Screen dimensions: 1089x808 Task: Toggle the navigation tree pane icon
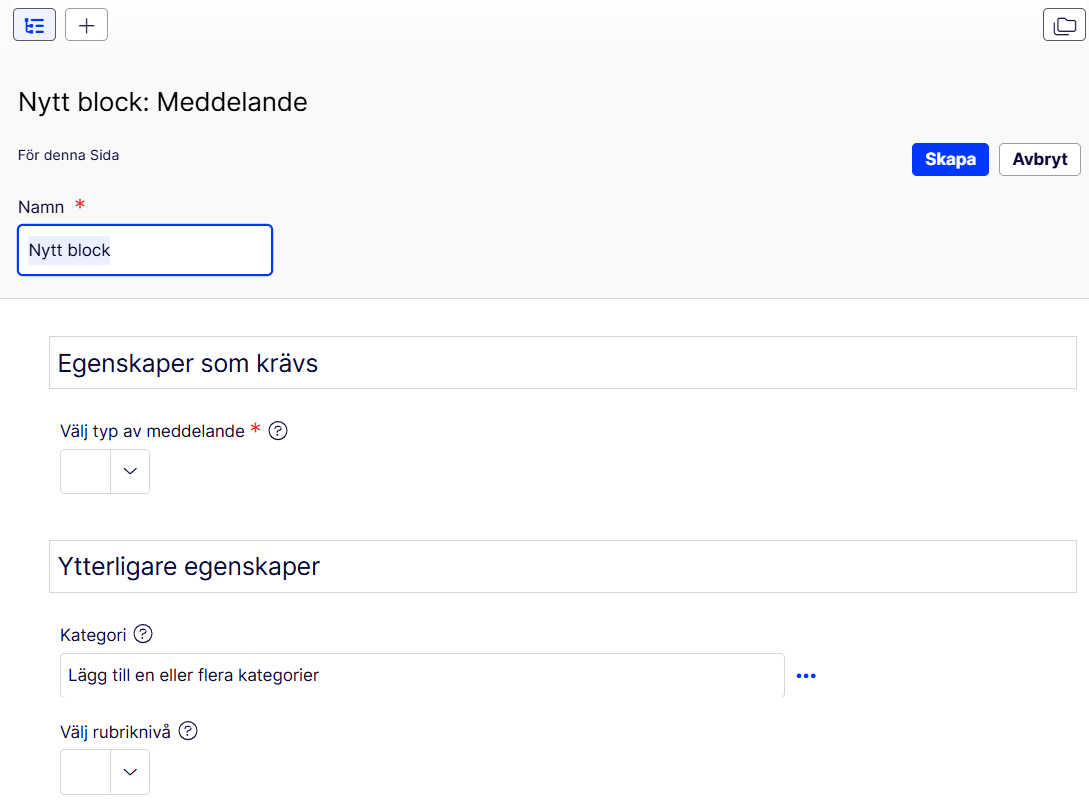tap(34, 25)
